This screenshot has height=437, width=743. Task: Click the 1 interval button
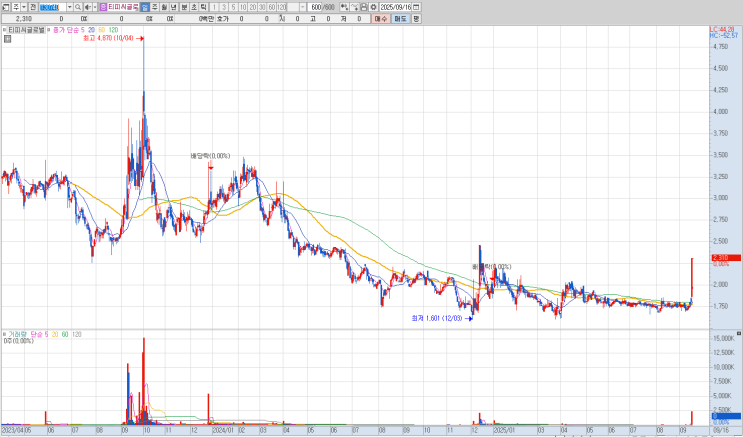[215, 7]
